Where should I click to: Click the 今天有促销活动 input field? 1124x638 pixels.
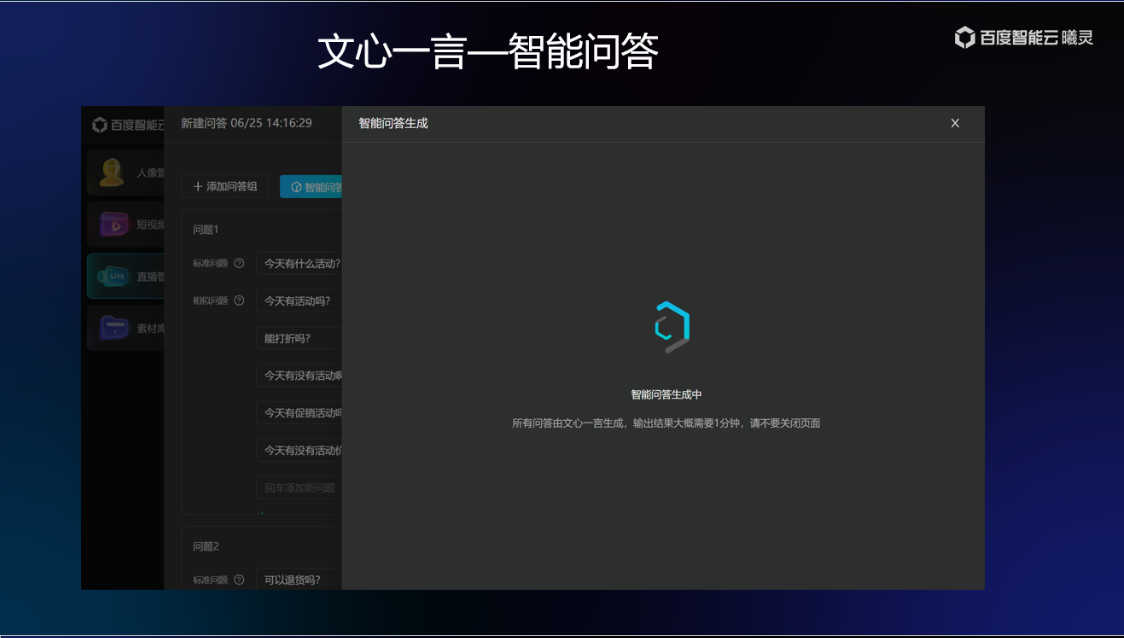[299, 413]
